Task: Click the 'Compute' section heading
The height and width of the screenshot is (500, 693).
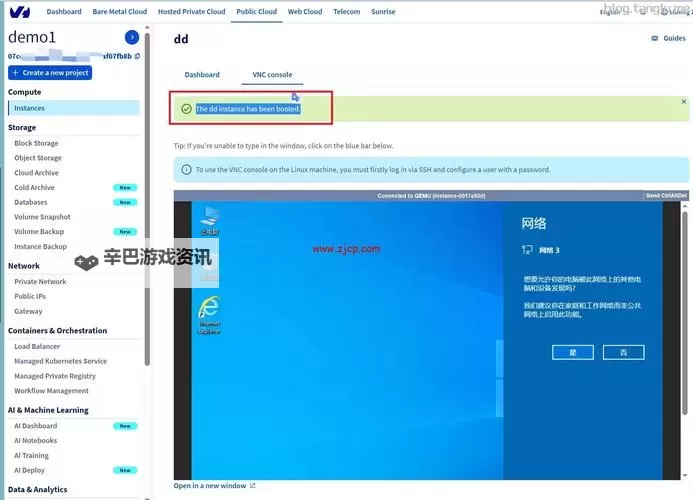Action: tap(25, 92)
